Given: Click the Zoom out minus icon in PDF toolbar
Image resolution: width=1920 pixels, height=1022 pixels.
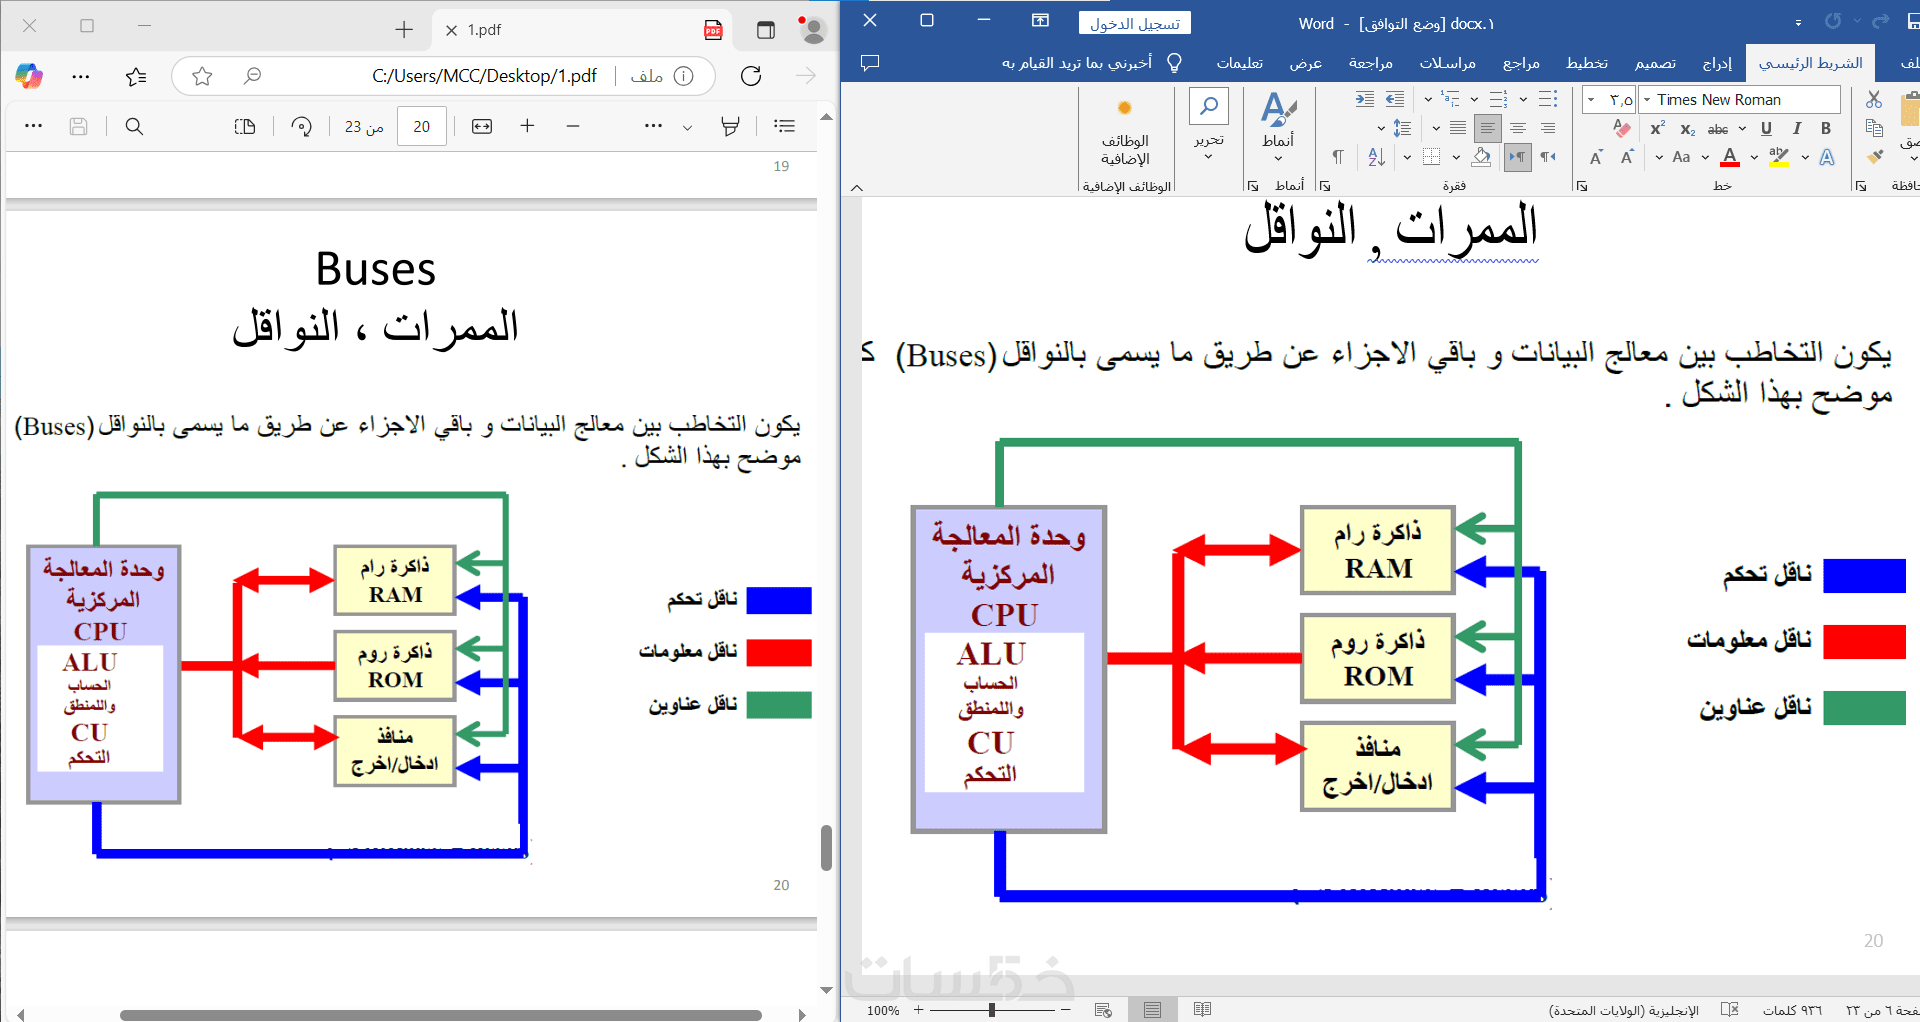Looking at the screenshot, I should point(573,125).
